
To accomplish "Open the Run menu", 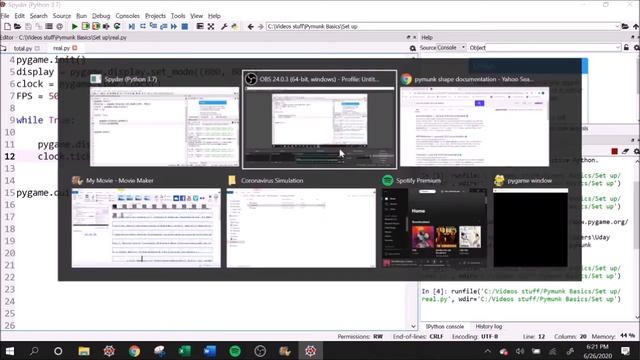I will [82, 16].
